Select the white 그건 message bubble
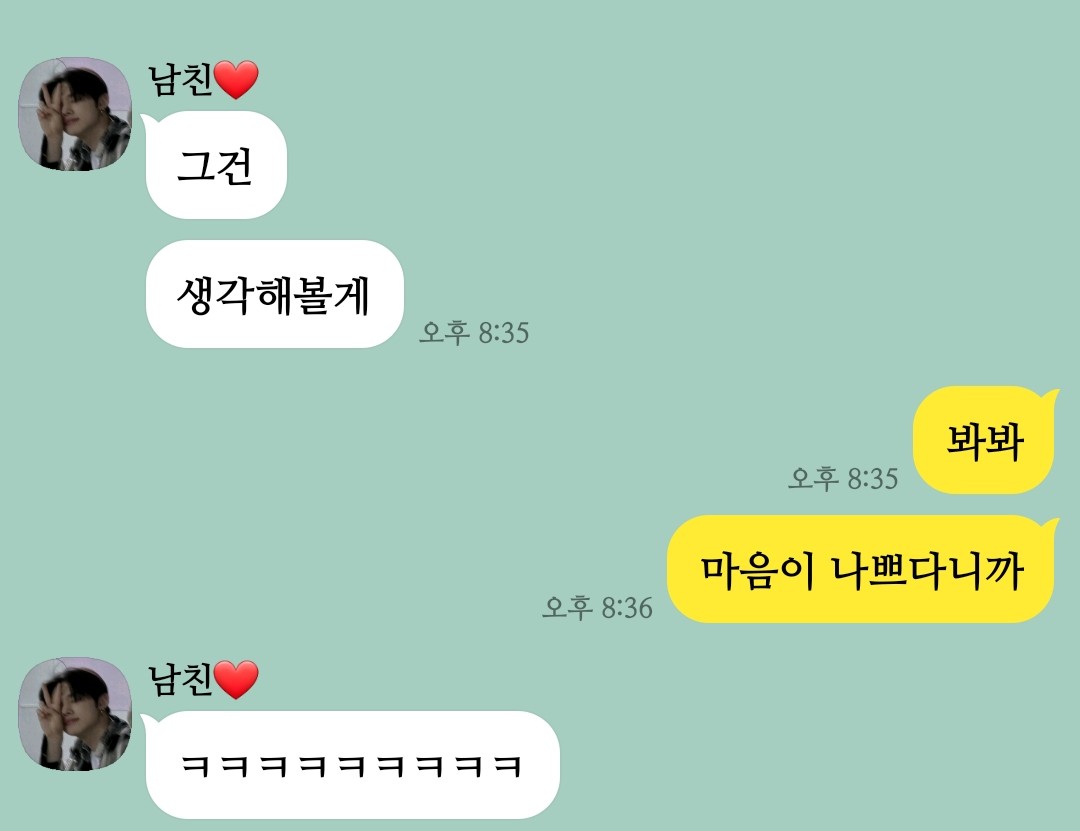Screen dimensions: 1080x831 coord(216,165)
